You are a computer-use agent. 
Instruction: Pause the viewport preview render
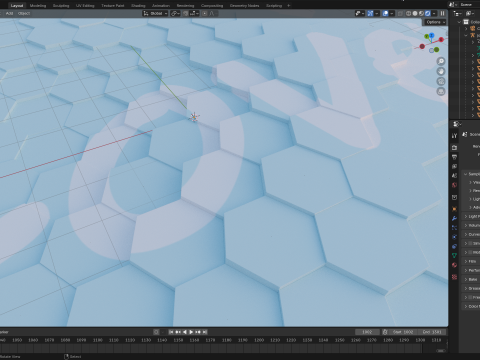(442, 13)
